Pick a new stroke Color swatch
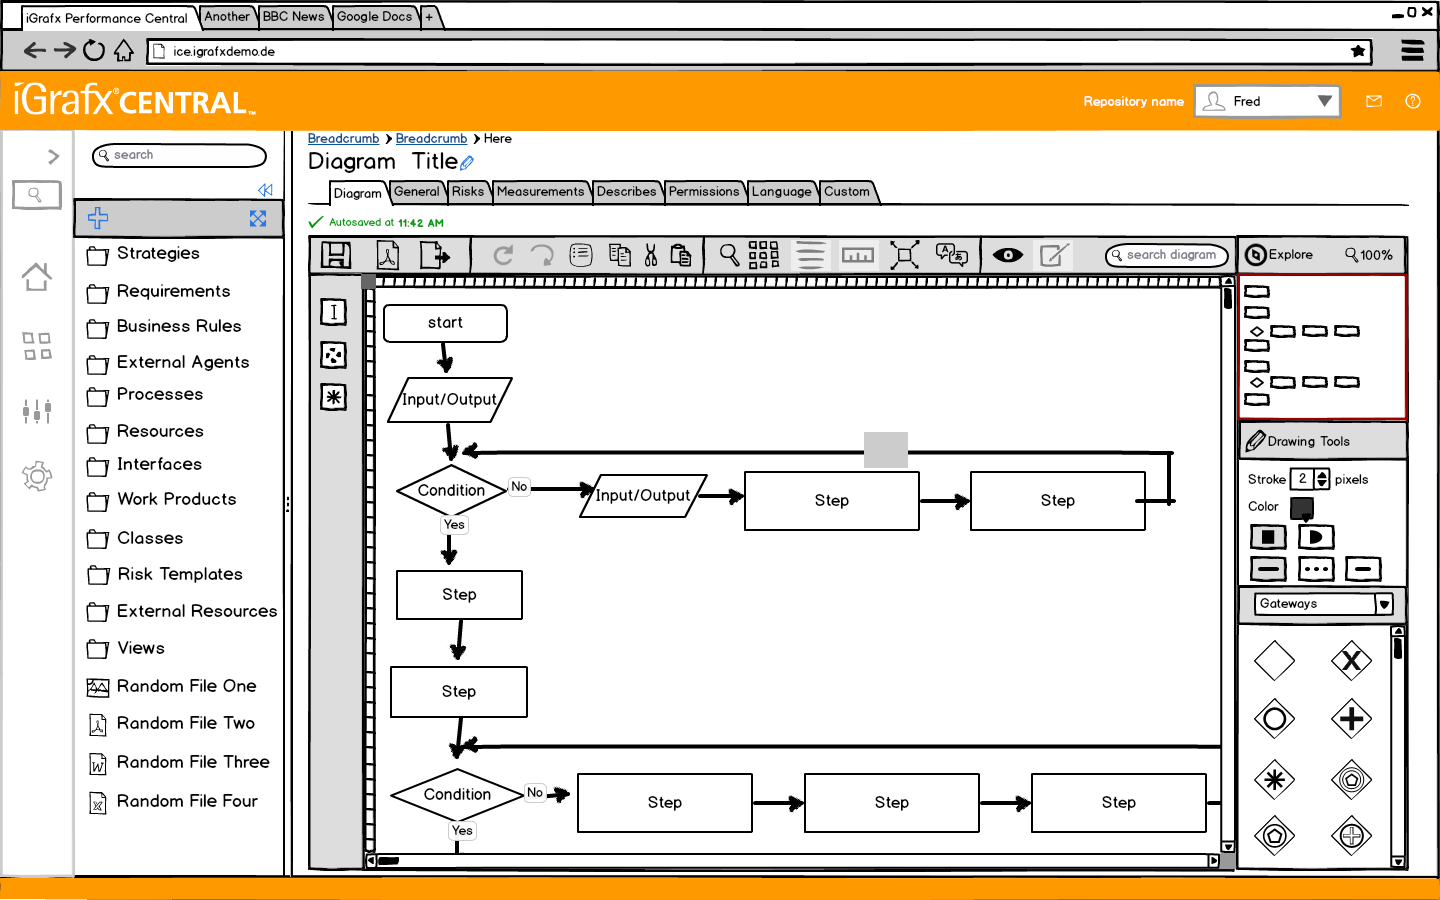1440x900 pixels. (x=1301, y=509)
